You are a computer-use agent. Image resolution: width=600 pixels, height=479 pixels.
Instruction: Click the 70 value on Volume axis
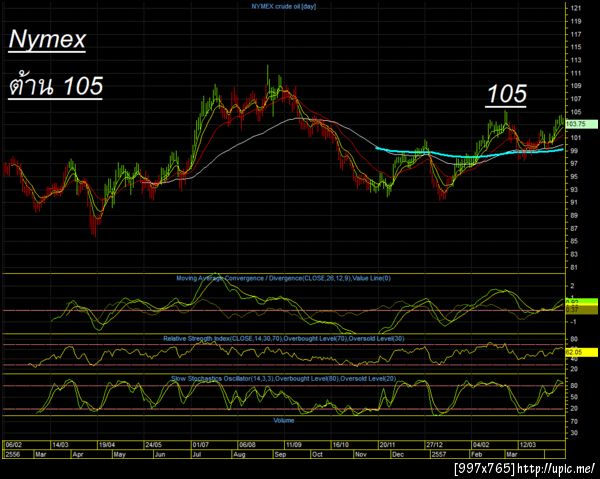click(574, 421)
